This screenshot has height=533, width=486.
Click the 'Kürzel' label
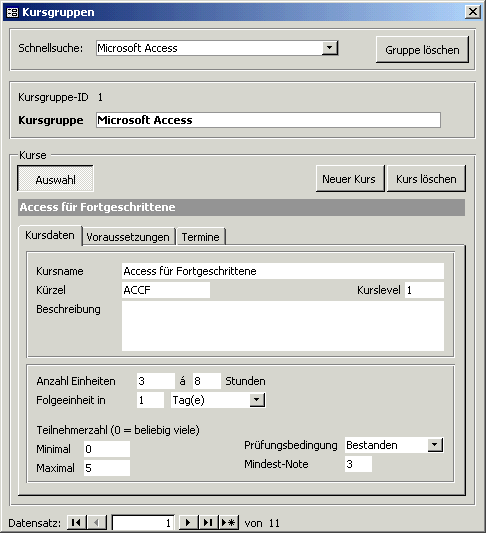(x=51, y=290)
